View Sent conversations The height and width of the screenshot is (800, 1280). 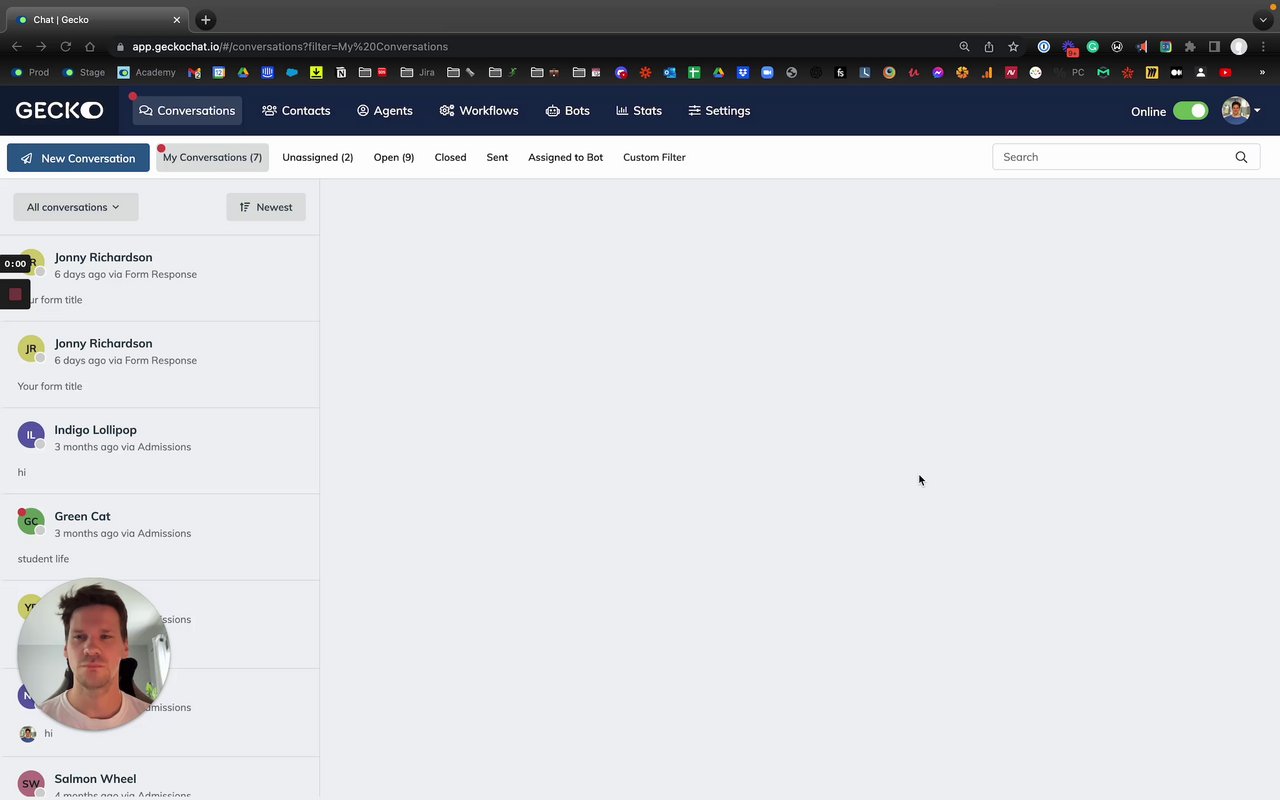pyautogui.click(x=497, y=157)
